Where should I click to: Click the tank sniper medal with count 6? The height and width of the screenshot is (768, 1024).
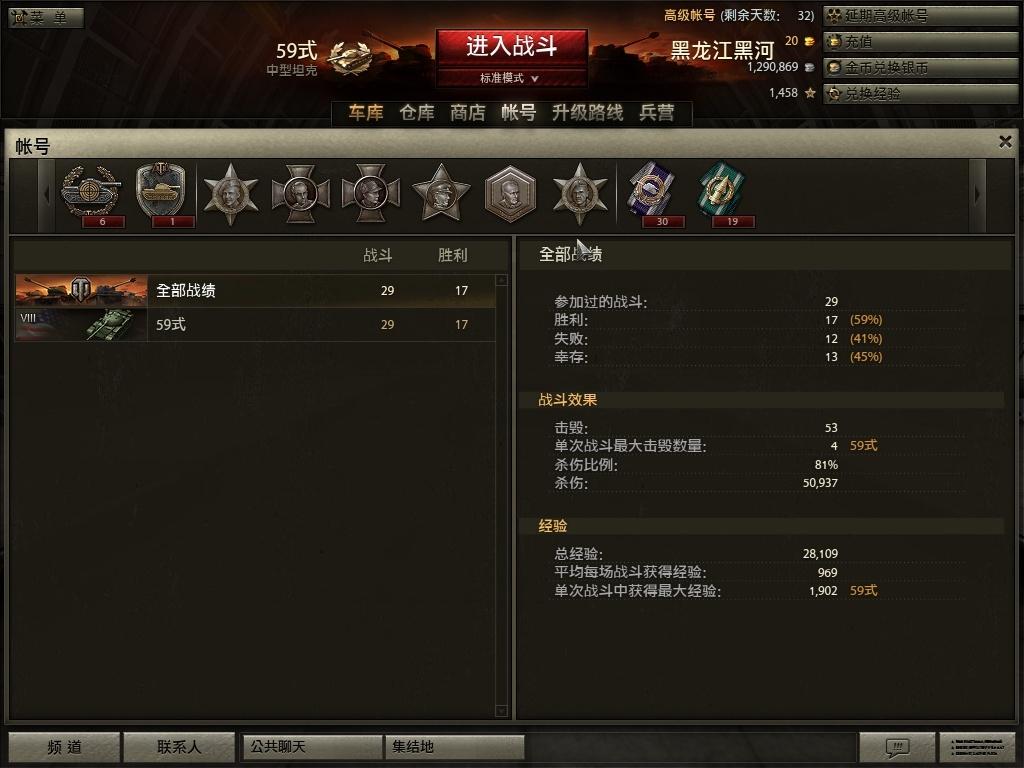[x=91, y=193]
